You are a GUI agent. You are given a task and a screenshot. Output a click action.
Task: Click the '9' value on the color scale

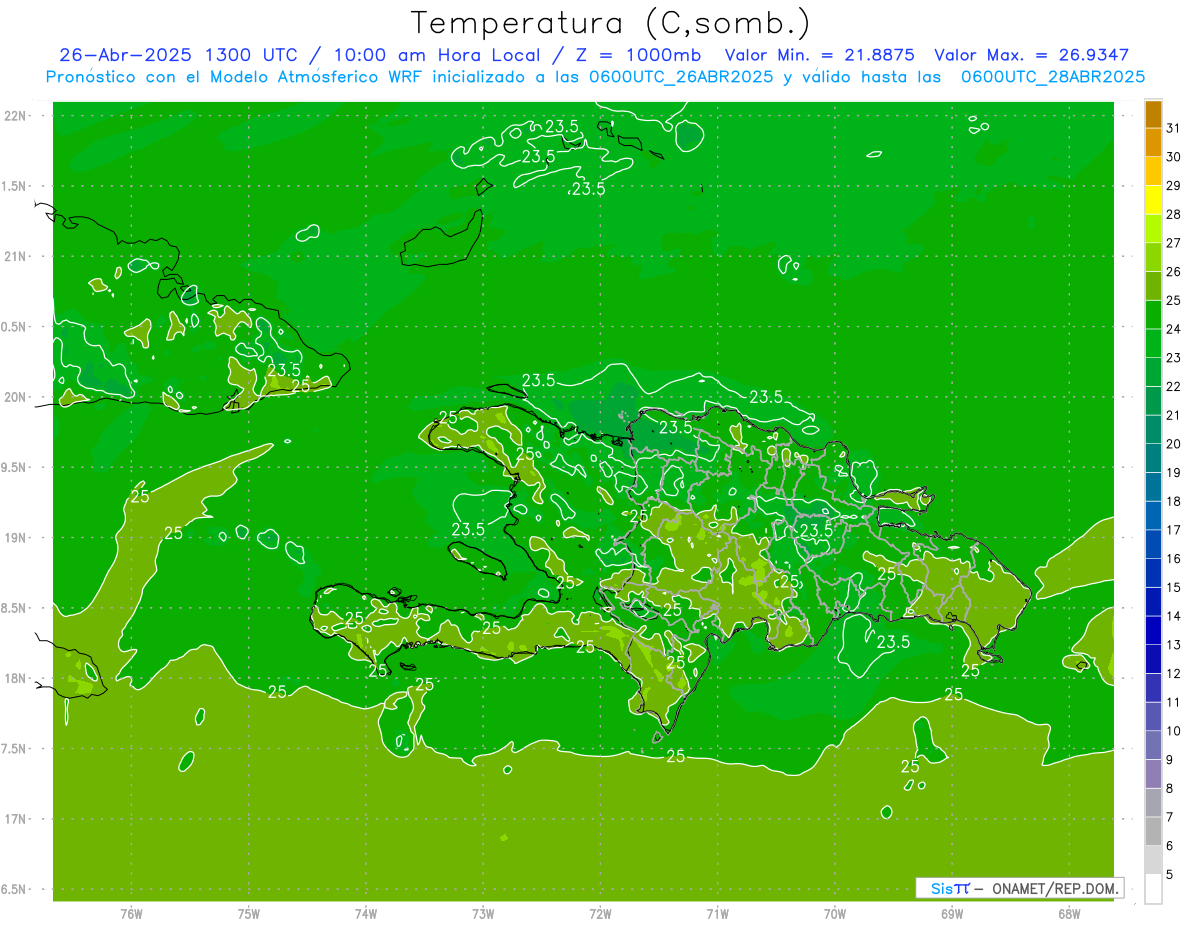[x=1169, y=760]
